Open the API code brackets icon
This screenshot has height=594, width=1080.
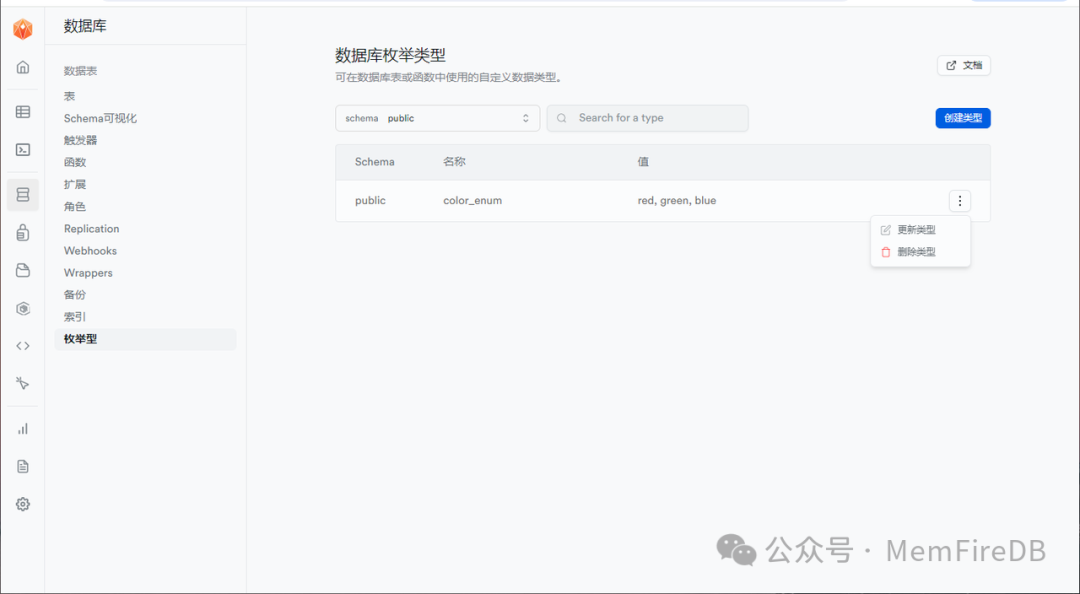[23, 346]
